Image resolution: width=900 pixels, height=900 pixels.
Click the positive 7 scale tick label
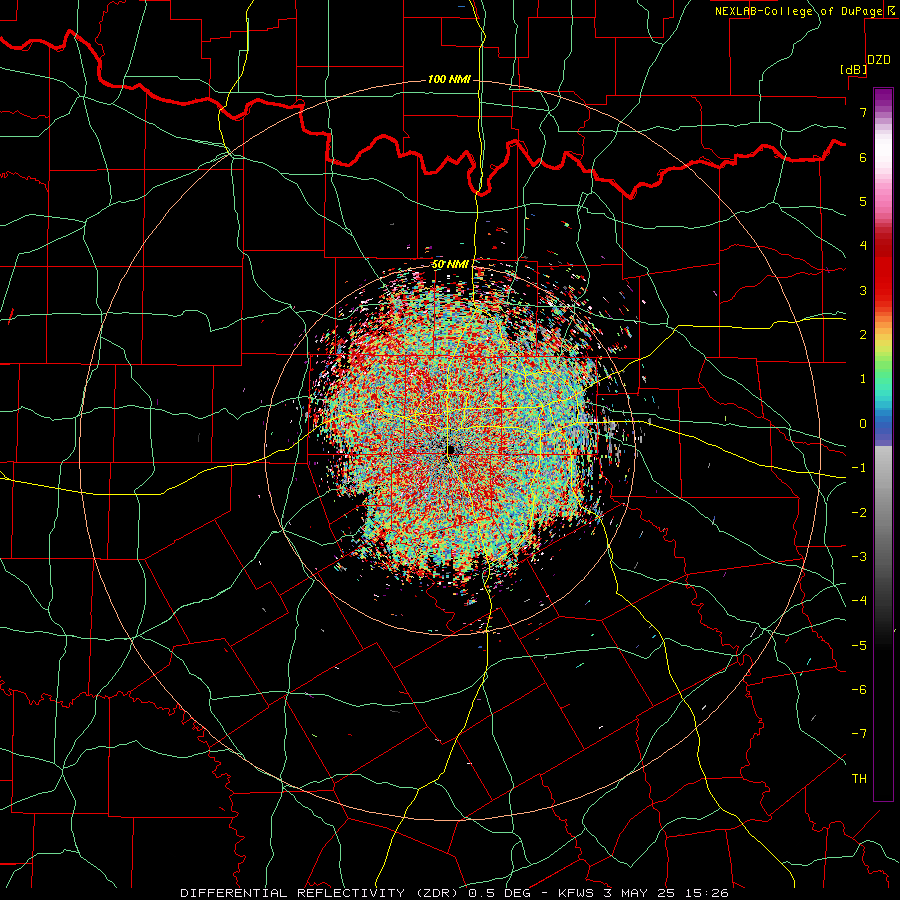click(863, 112)
